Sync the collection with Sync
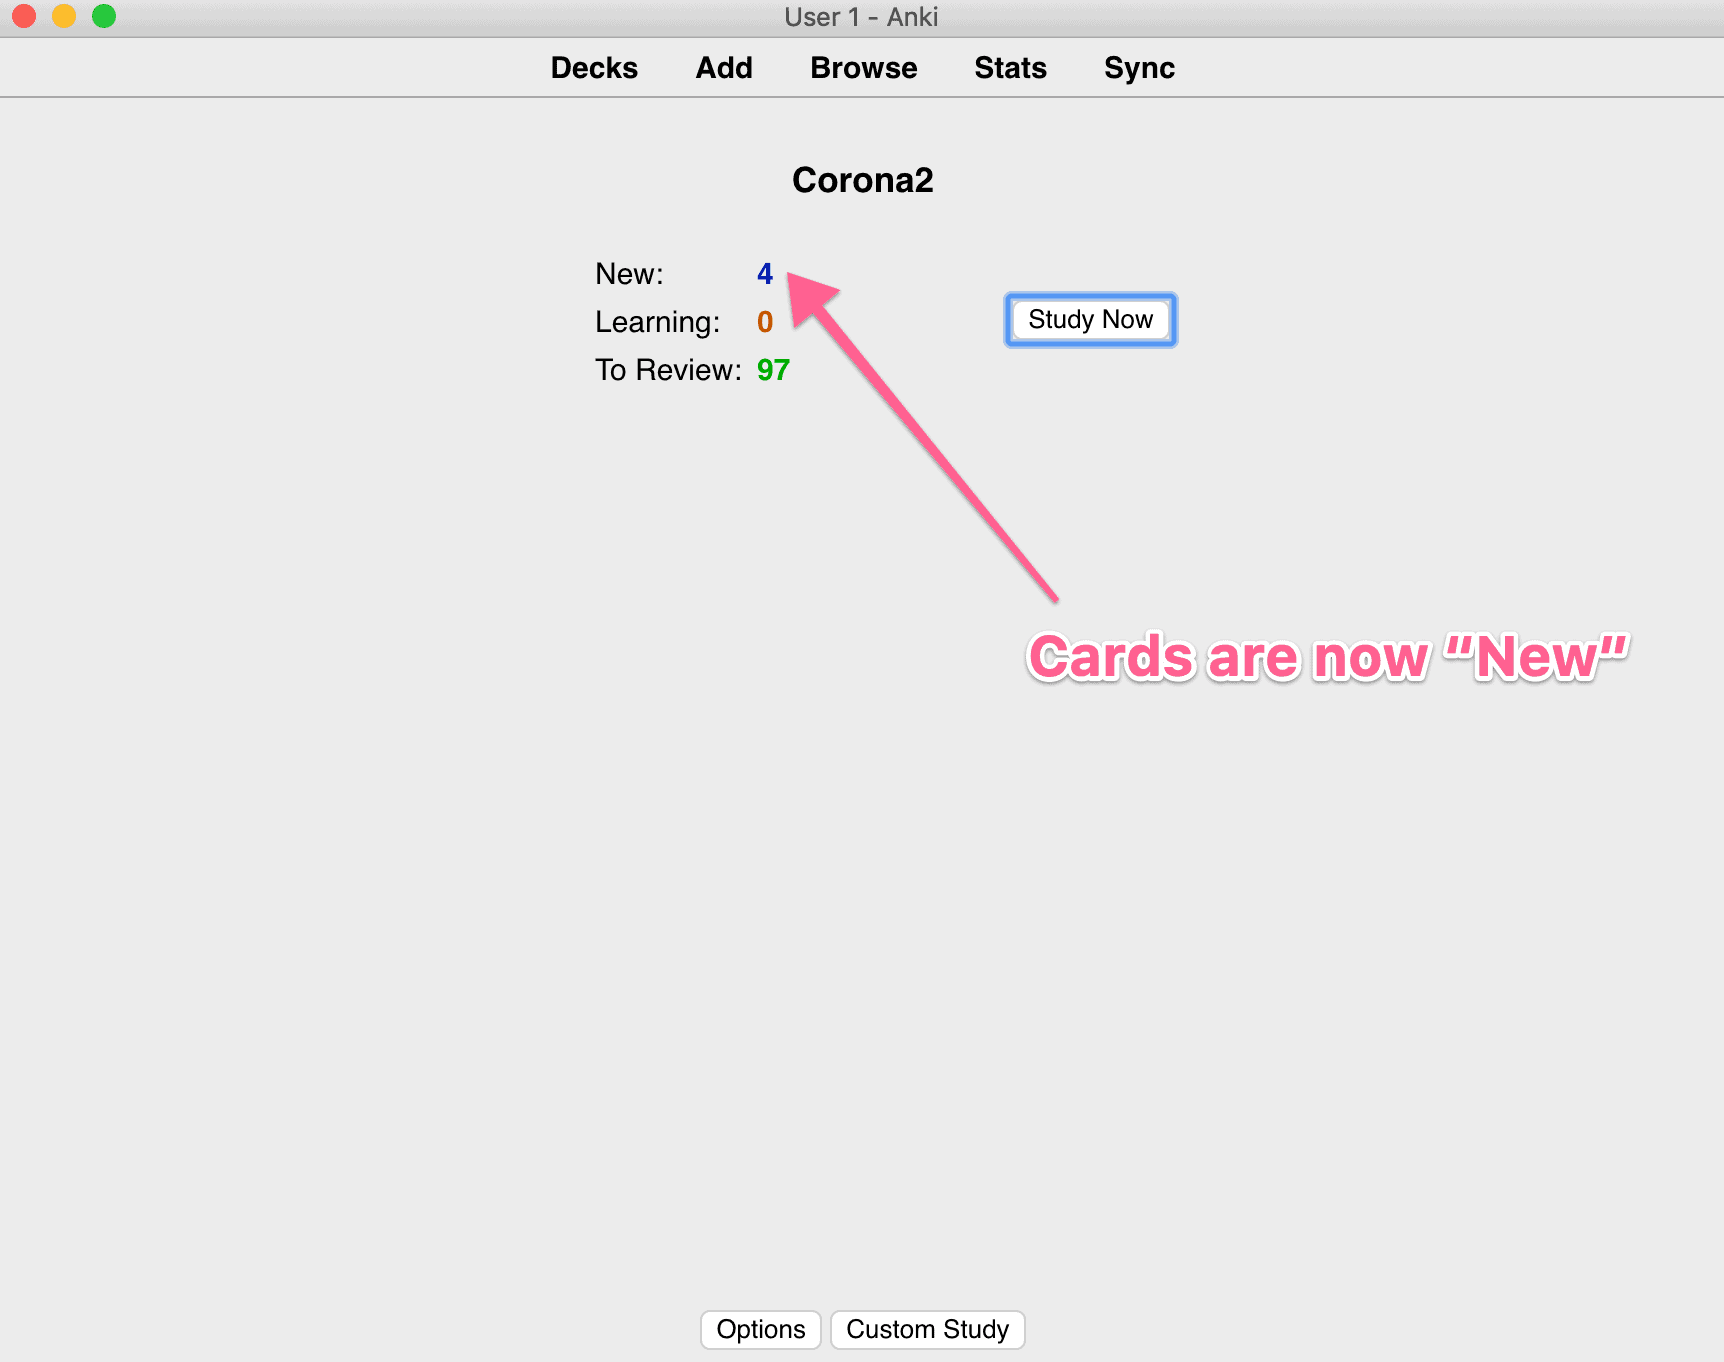 point(1139,68)
